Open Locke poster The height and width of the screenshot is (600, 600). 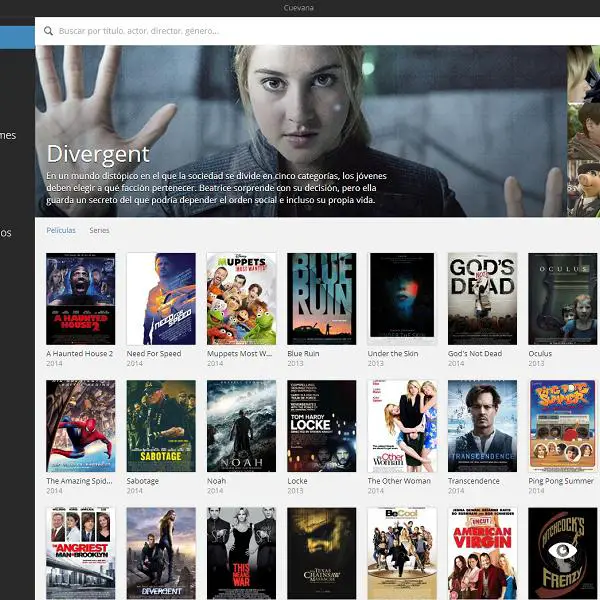coord(322,426)
